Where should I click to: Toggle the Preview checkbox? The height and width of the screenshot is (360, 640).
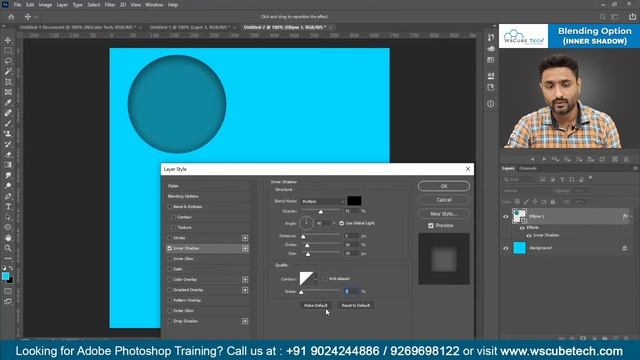point(431,226)
